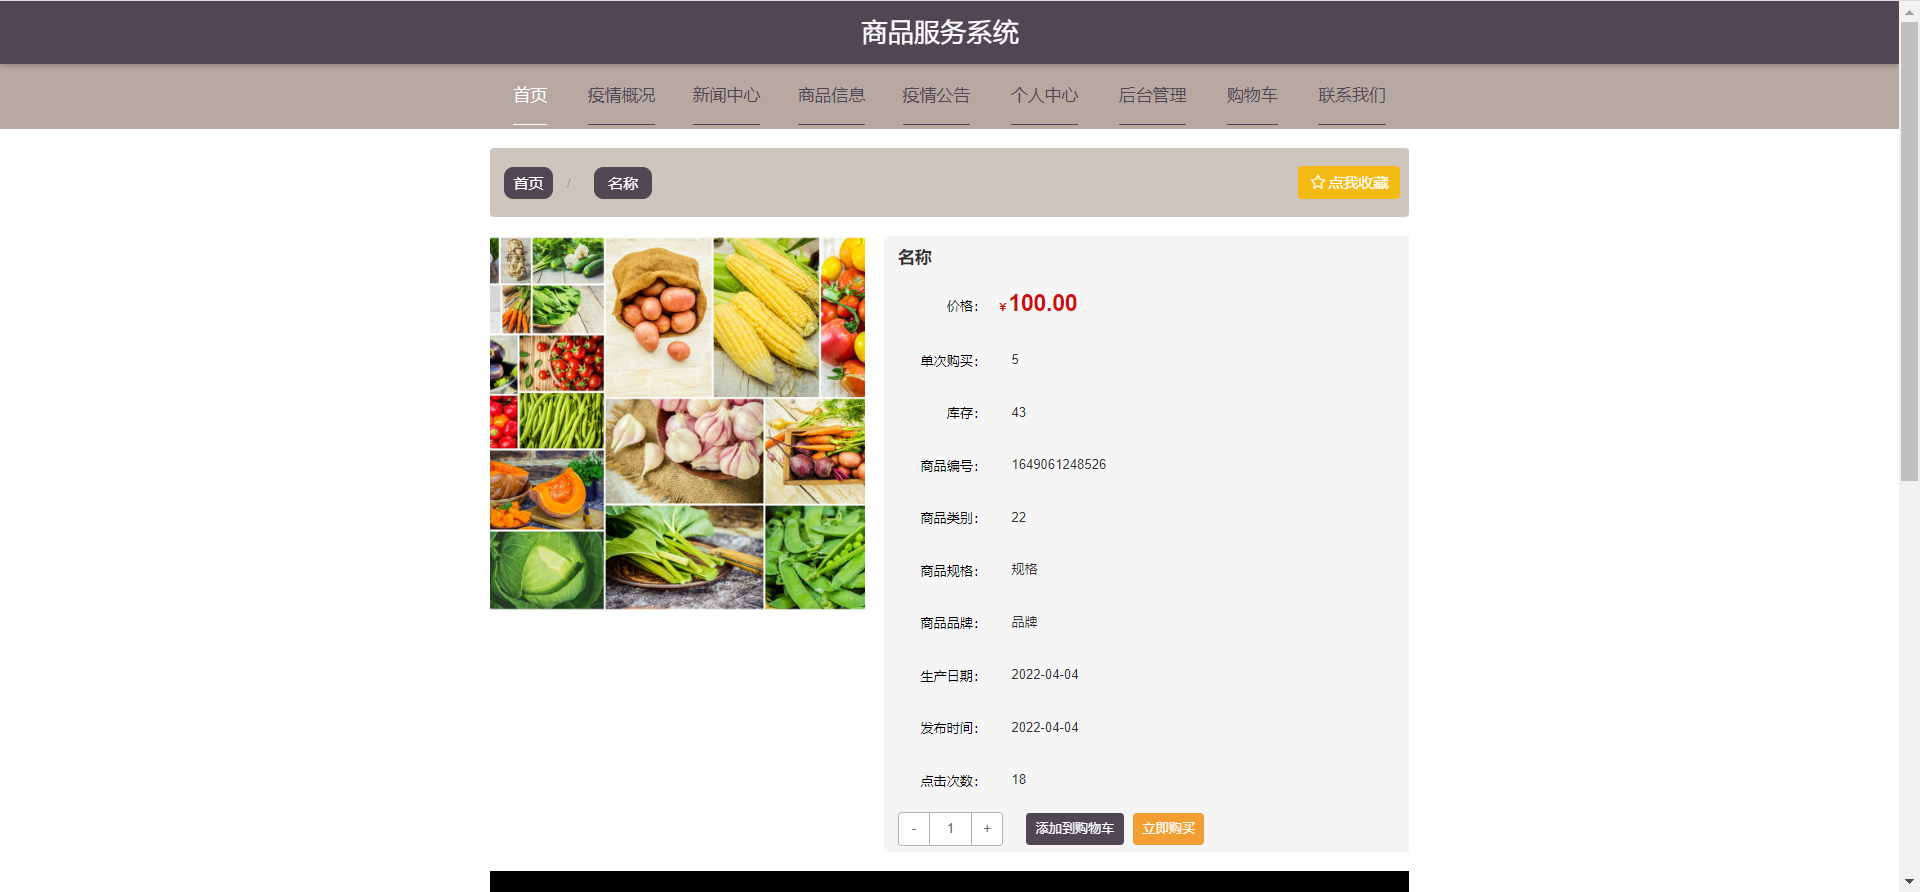Select 商品信息 in the nav bar
Viewport: 1920px width, 892px height.
tap(831, 95)
